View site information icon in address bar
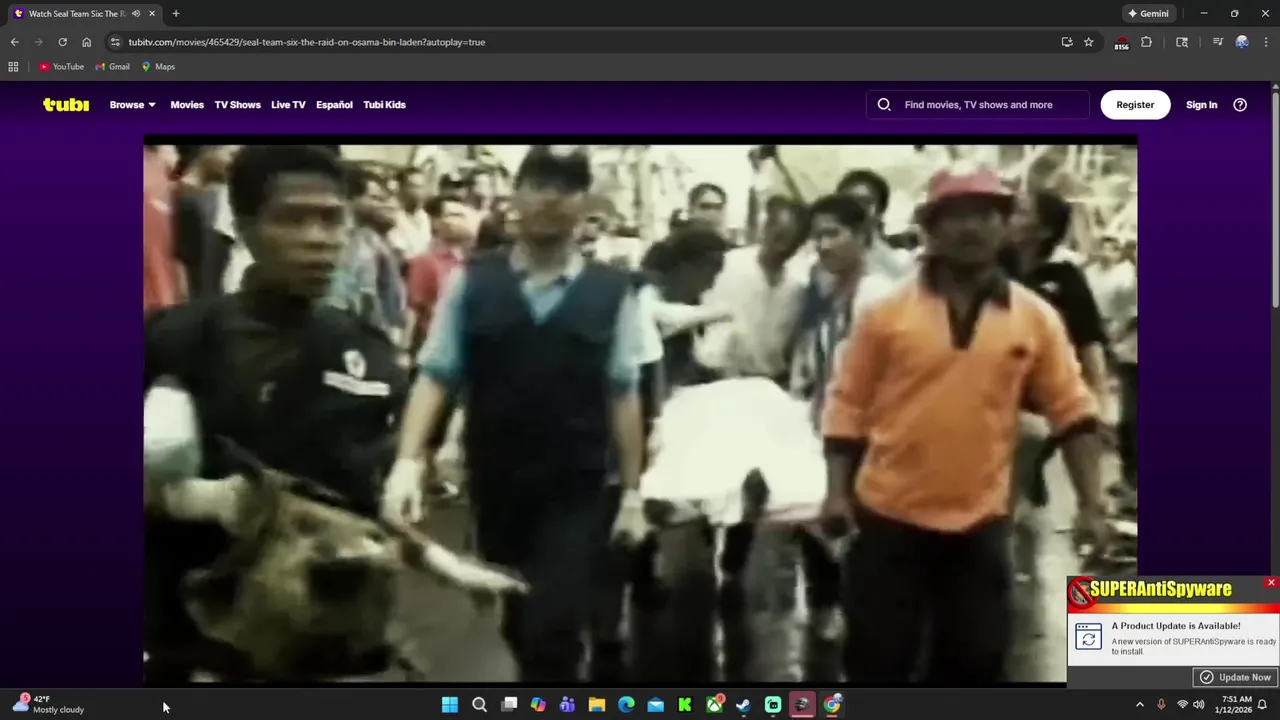 115,42
